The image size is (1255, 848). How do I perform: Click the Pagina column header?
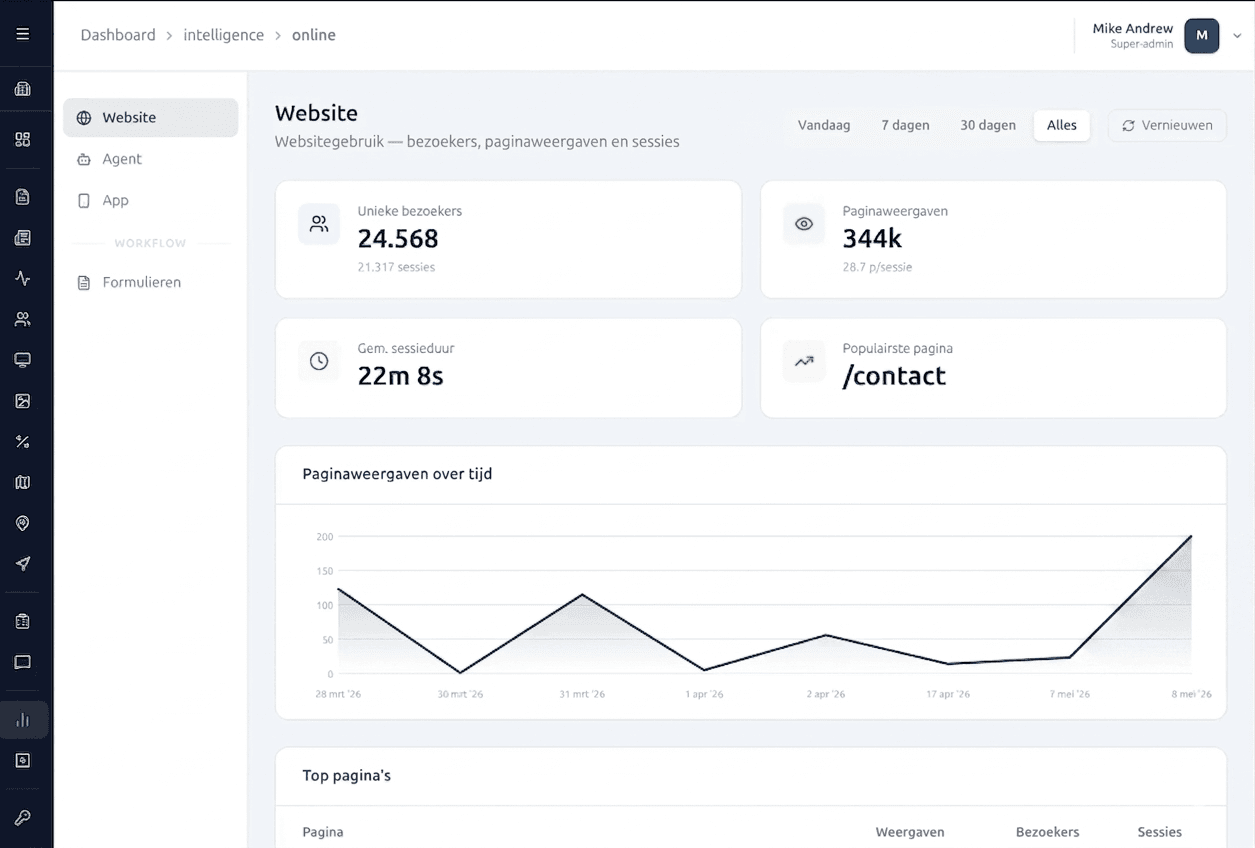click(x=323, y=832)
